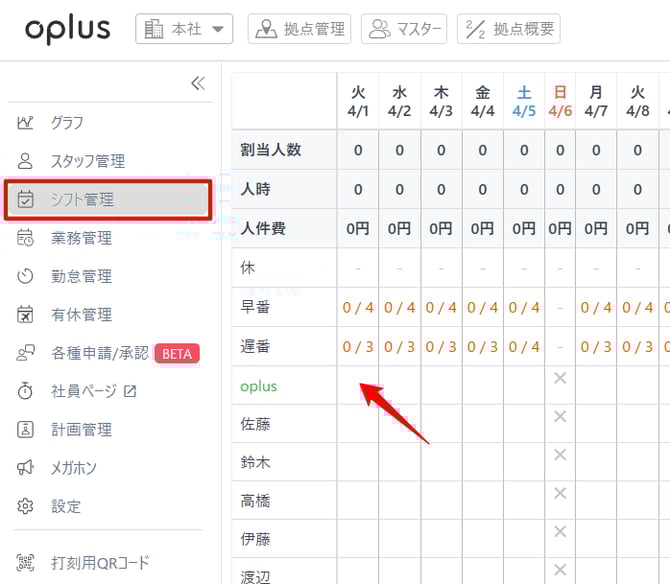
Task: Go to 計画管理 menu item
Action: coord(81,430)
